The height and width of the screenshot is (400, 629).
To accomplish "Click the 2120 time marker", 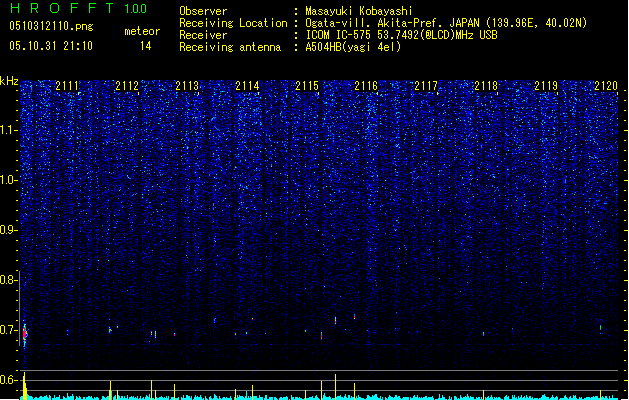I will click(606, 86).
